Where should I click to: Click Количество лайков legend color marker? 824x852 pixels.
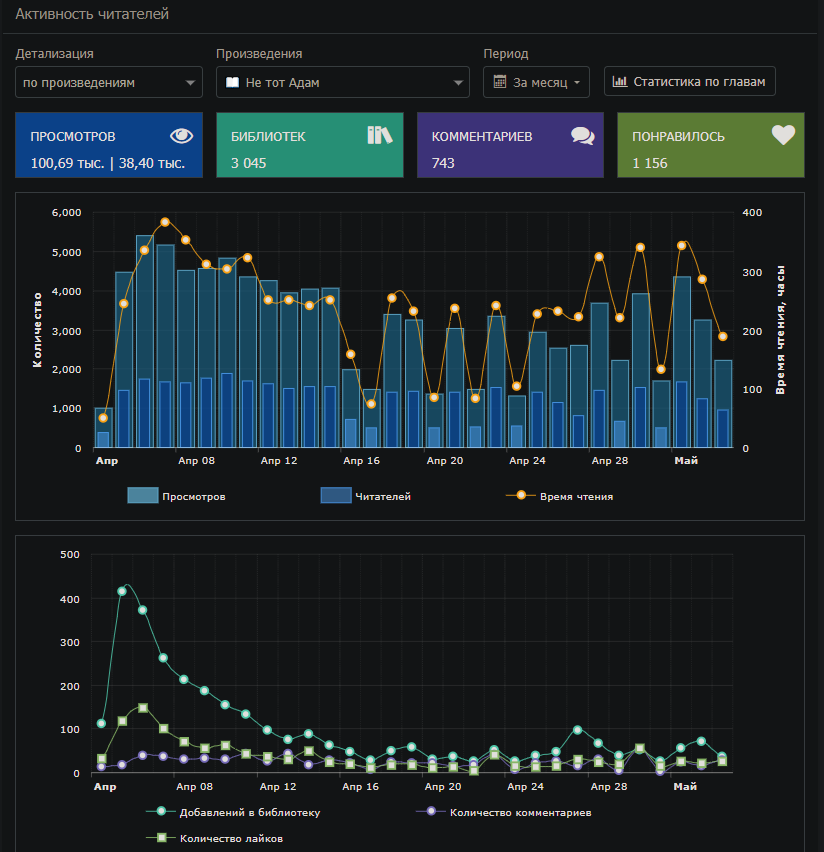coord(157,838)
